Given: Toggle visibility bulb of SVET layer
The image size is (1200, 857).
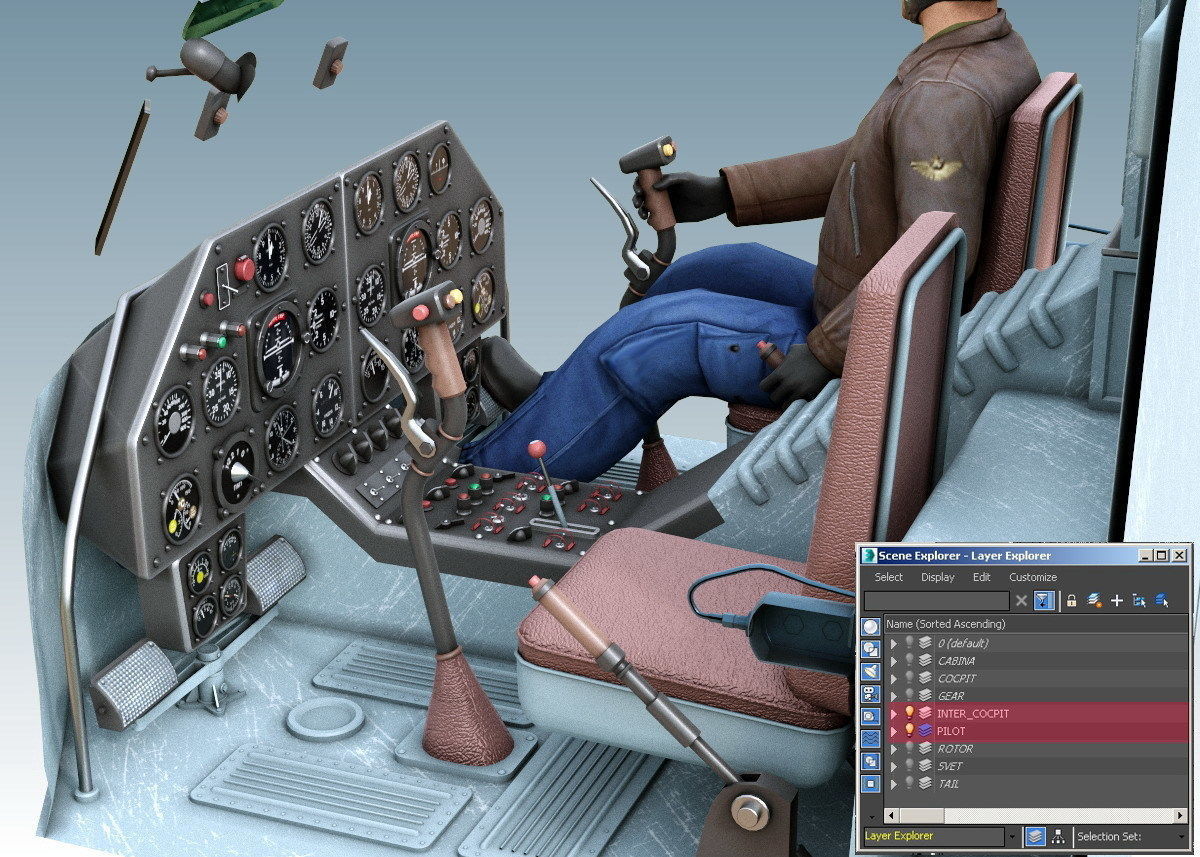Looking at the screenshot, I should (x=910, y=766).
